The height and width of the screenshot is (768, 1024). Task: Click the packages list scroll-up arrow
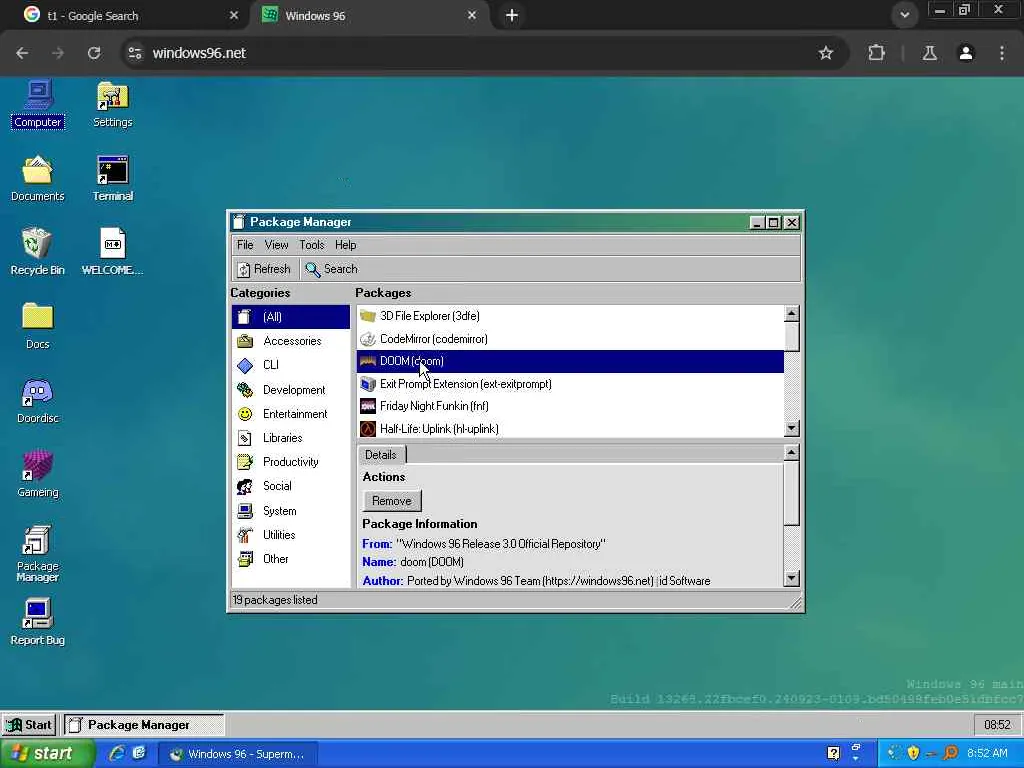point(792,313)
